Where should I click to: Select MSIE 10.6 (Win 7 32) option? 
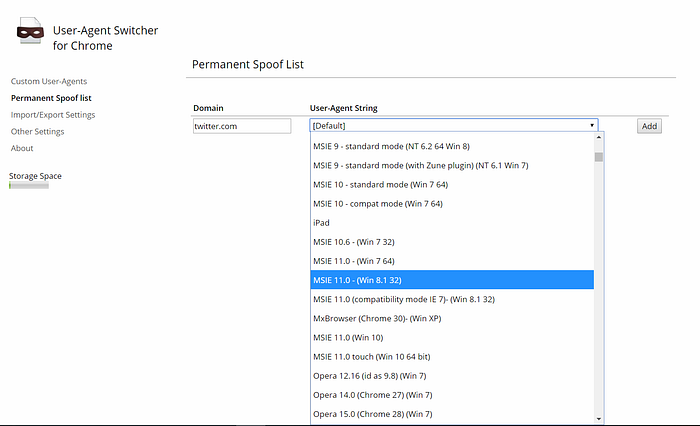coord(452,242)
